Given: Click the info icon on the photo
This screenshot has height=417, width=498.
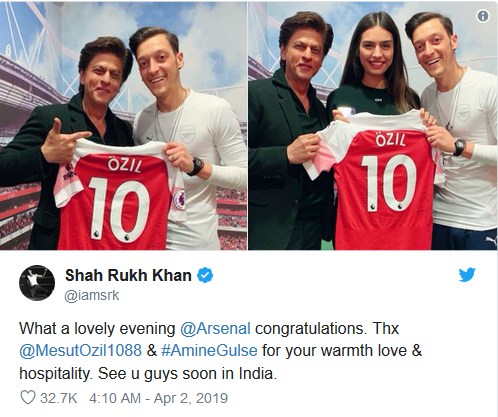Looking at the screenshot, I should point(483,16).
